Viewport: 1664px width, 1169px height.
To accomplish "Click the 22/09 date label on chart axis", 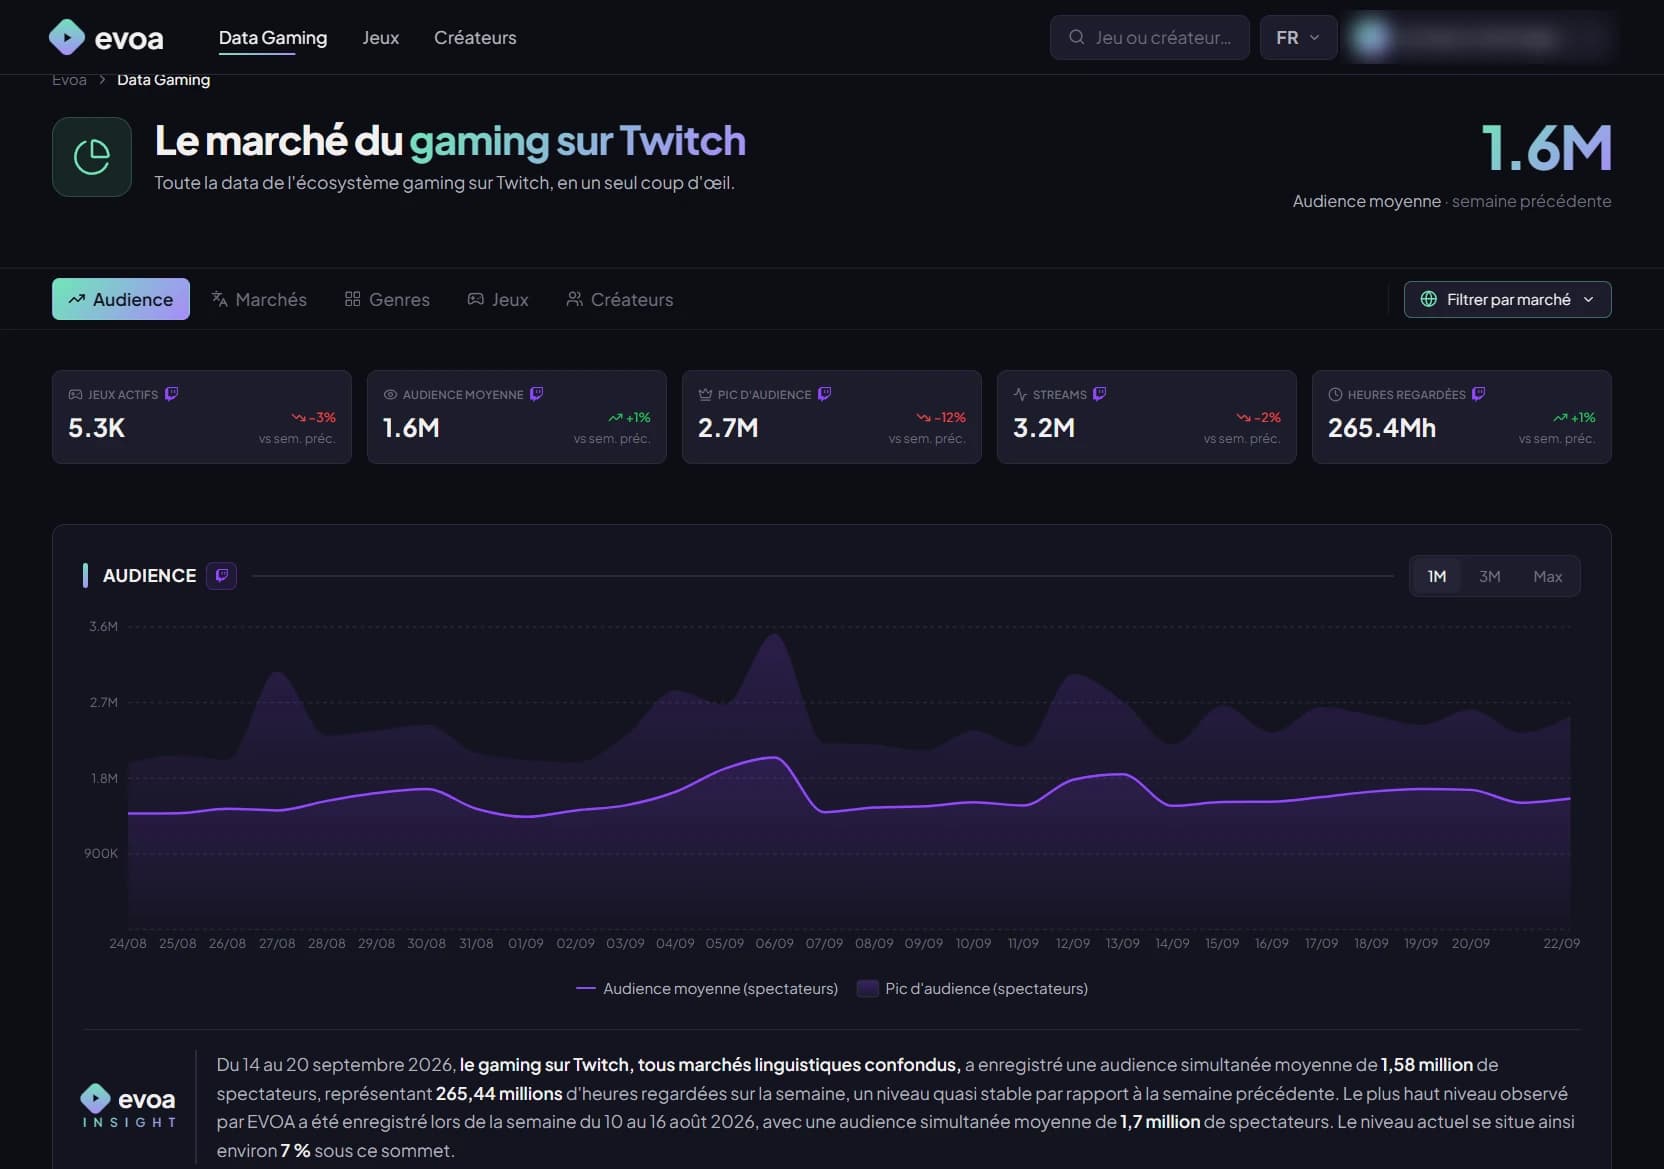I will coord(1562,943).
